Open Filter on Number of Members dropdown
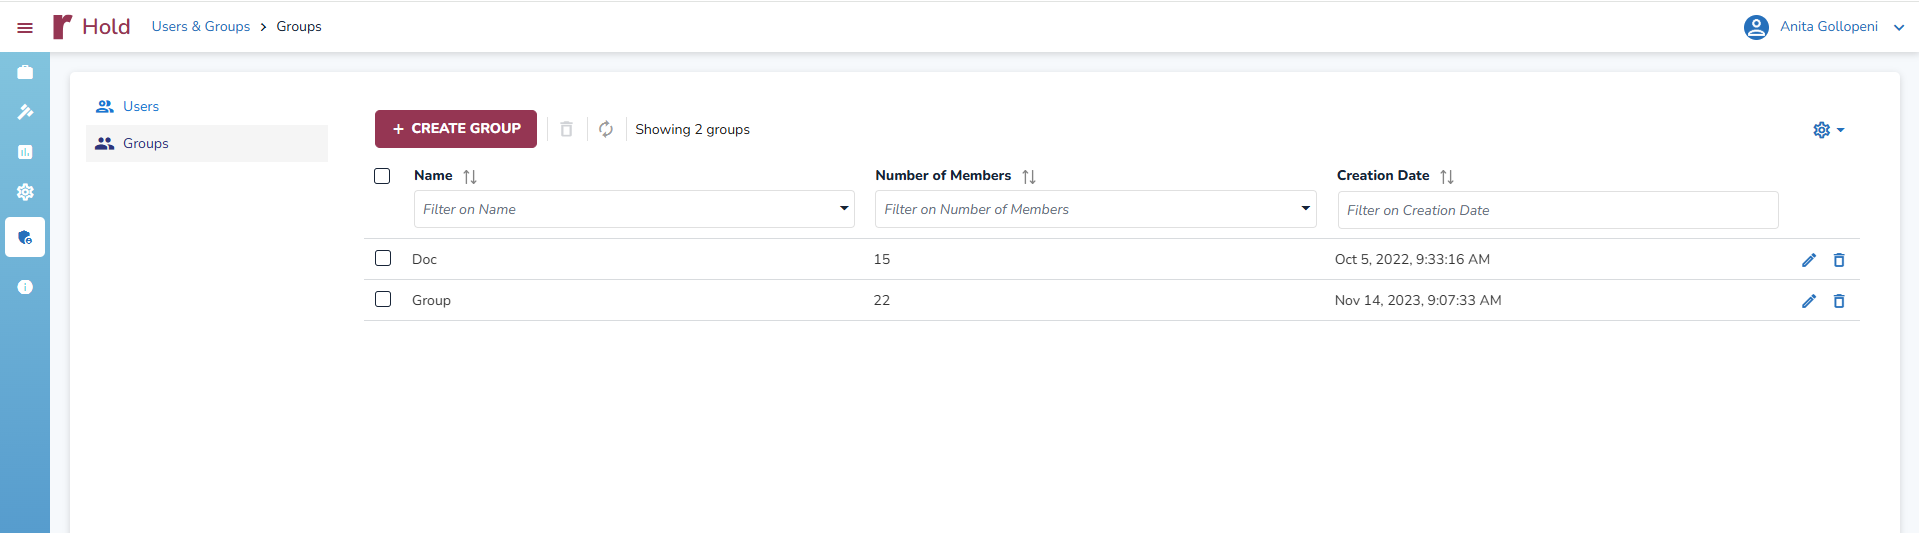Image resolution: width=1919 pixels, height=533 pixels. [1305, 209]
